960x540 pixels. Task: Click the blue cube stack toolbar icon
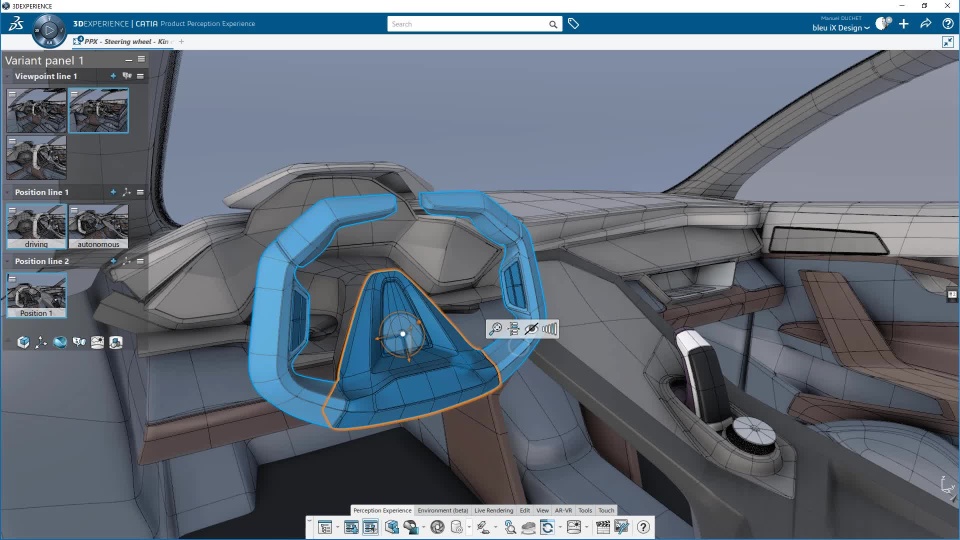pyautogui.click(x=392, y=527)
